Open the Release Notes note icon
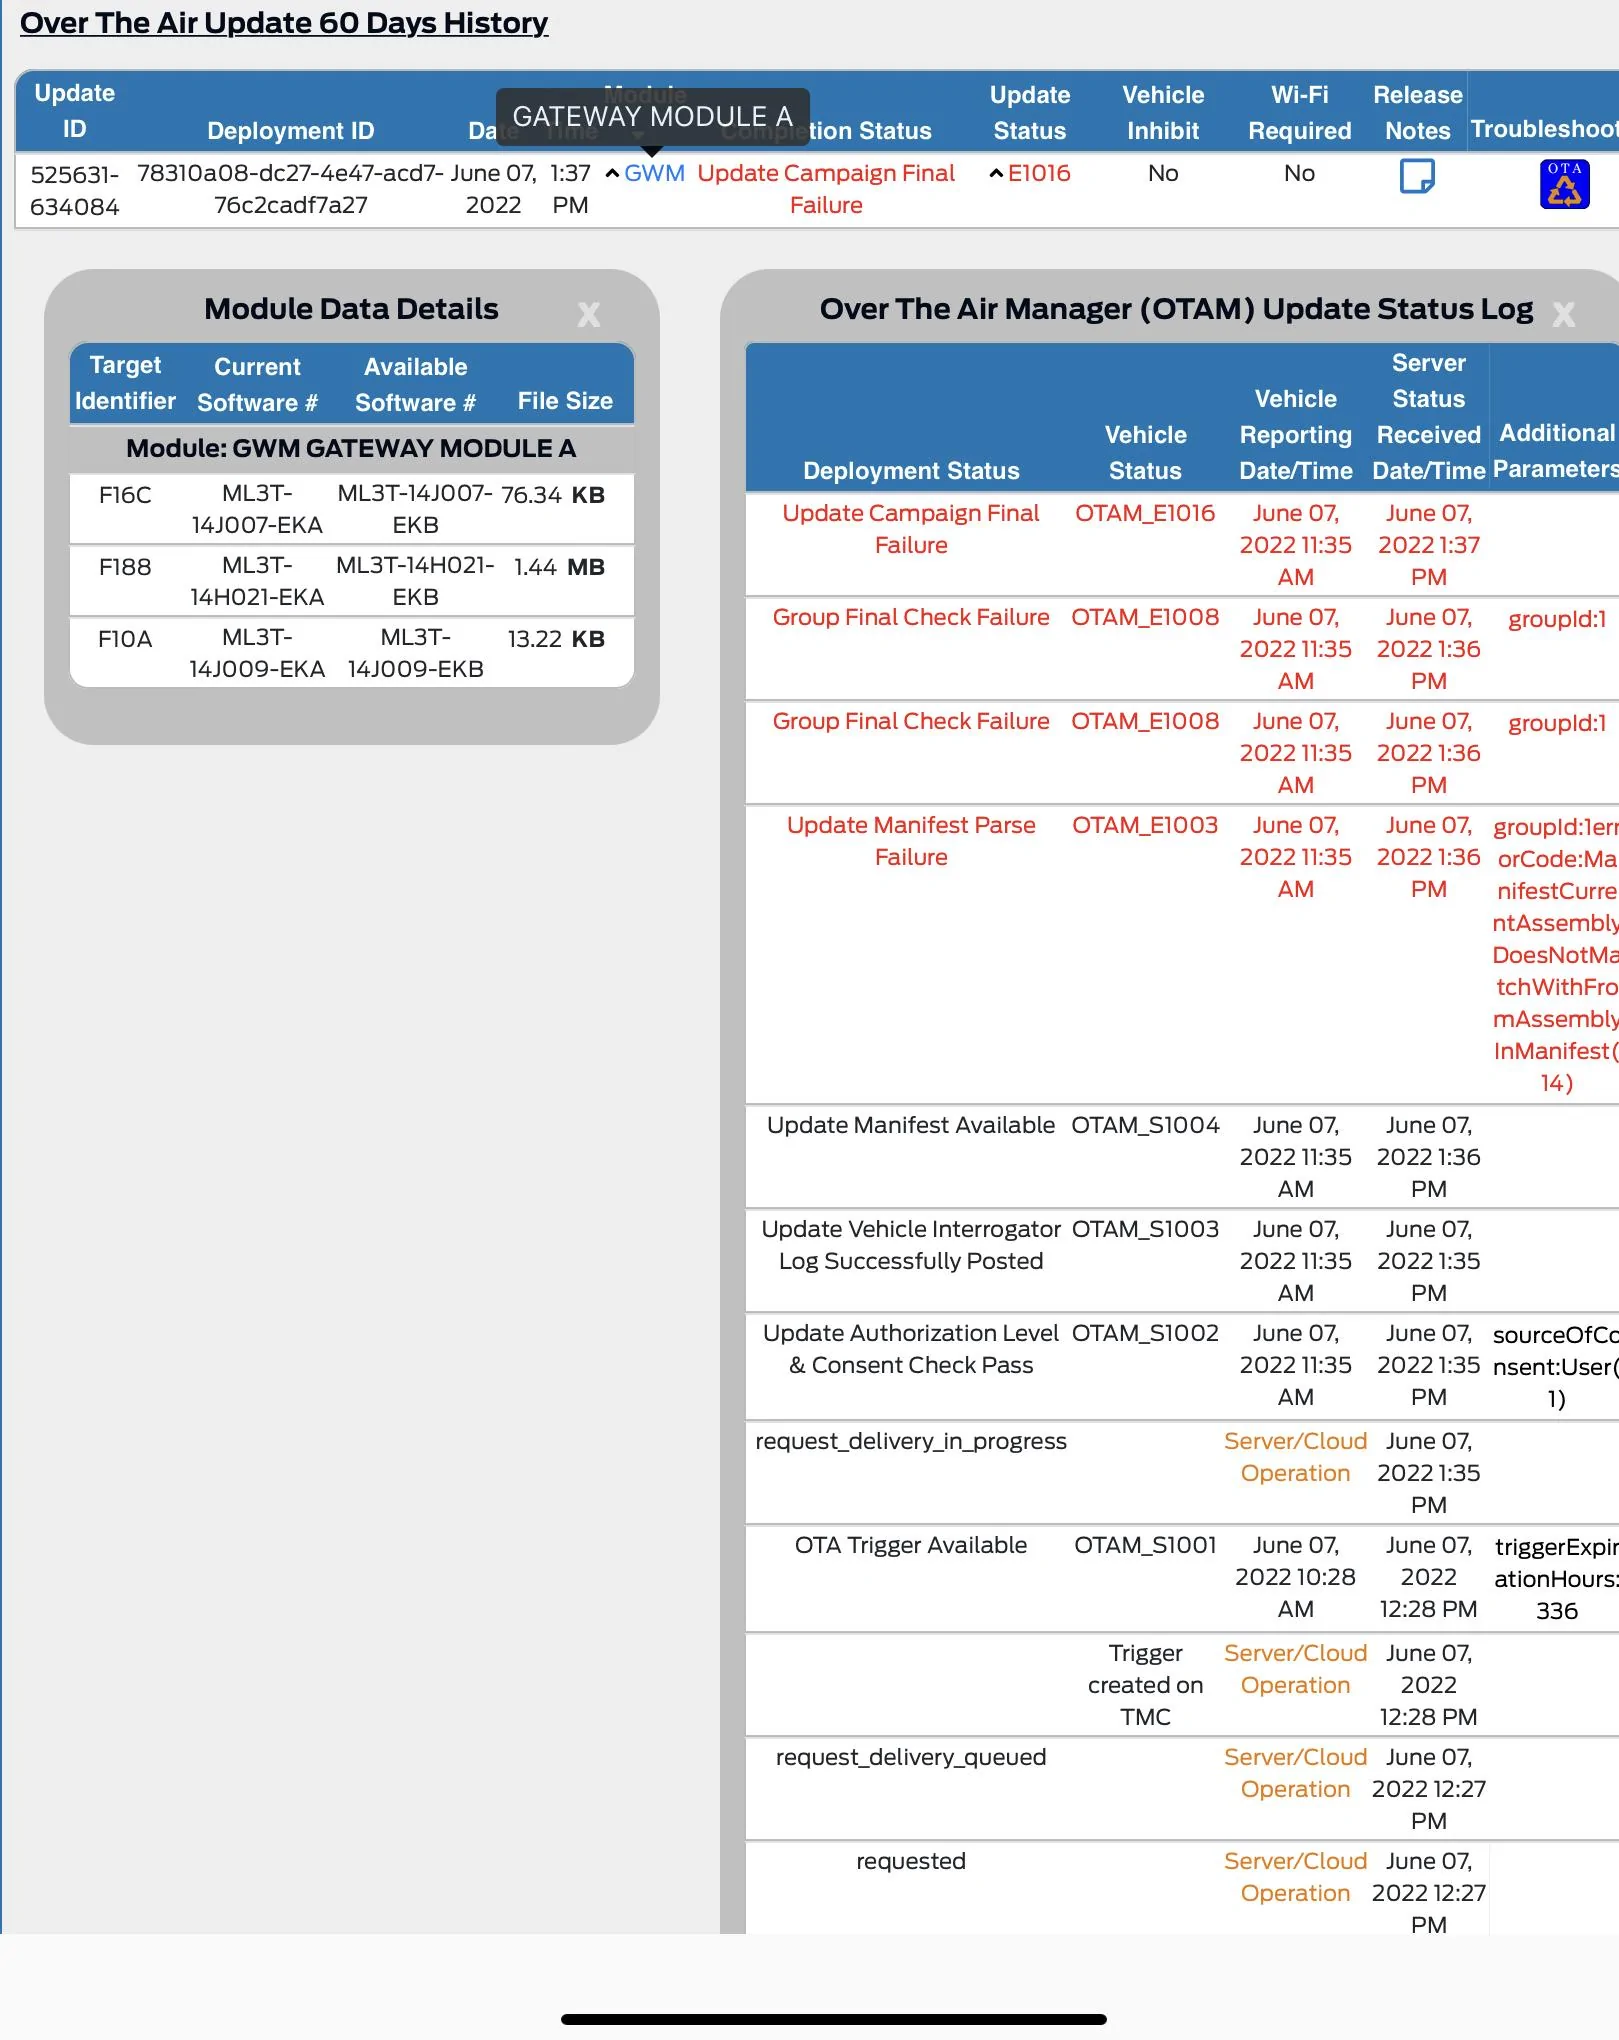Viewport: 1619px width, 2040px height. click(1416, 176)
